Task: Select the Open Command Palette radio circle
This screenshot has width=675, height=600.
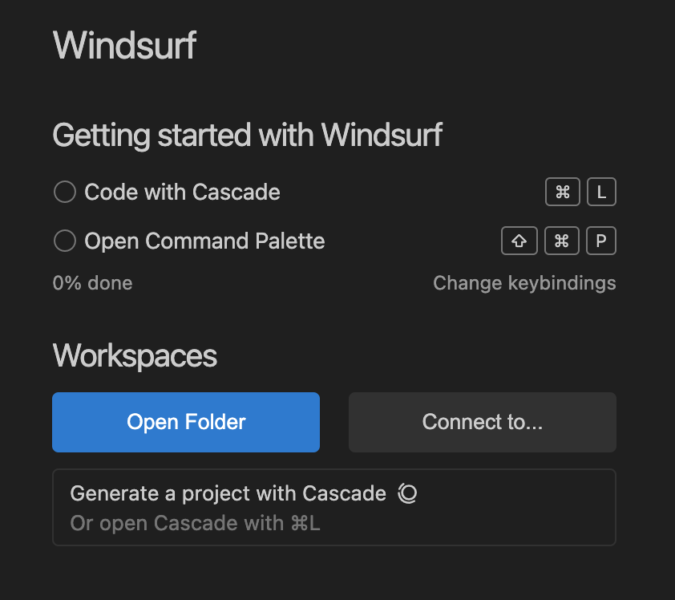Action: pyautogui.click(x=65, y=241)
